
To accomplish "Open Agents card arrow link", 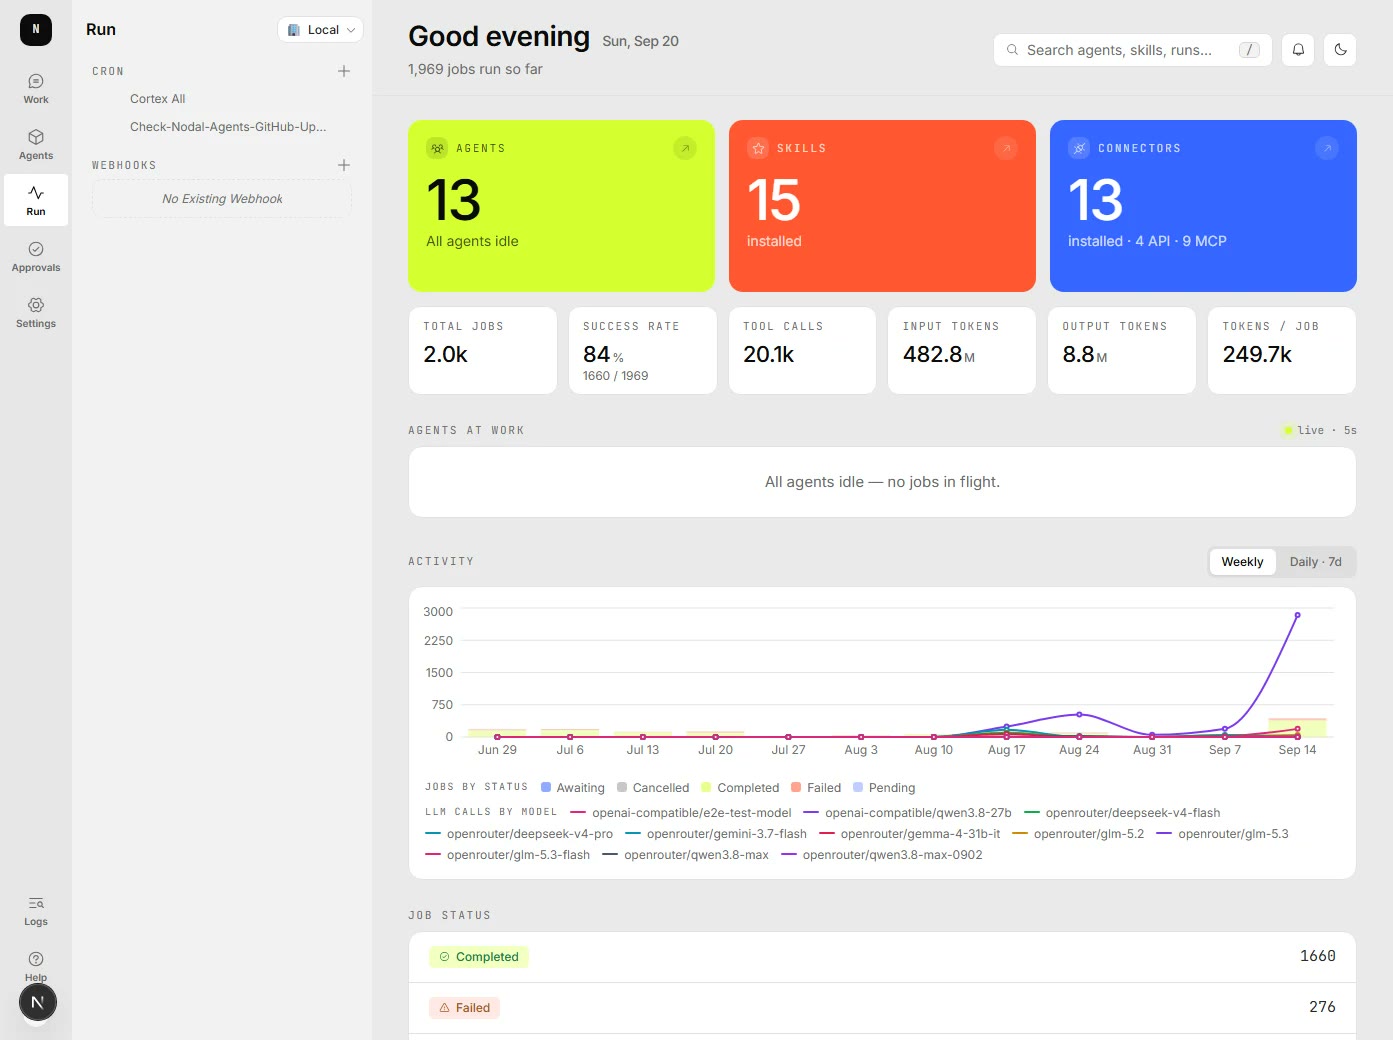I will (x=685, y=148).
